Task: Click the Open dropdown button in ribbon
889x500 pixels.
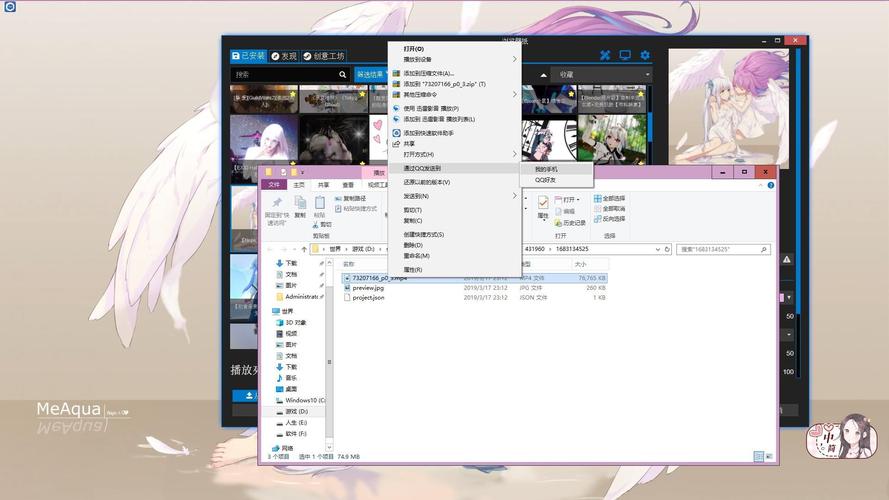Action: (x=567, y=200)
